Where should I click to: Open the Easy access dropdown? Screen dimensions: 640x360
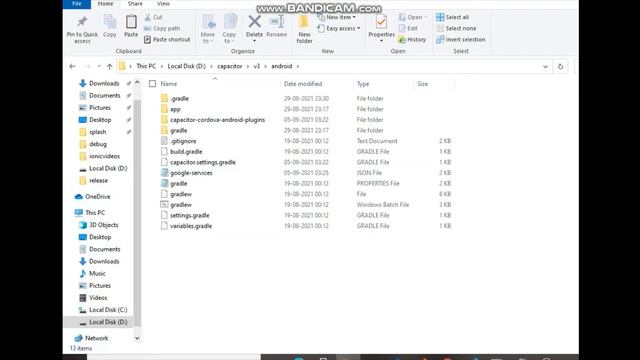click(339, 28)
